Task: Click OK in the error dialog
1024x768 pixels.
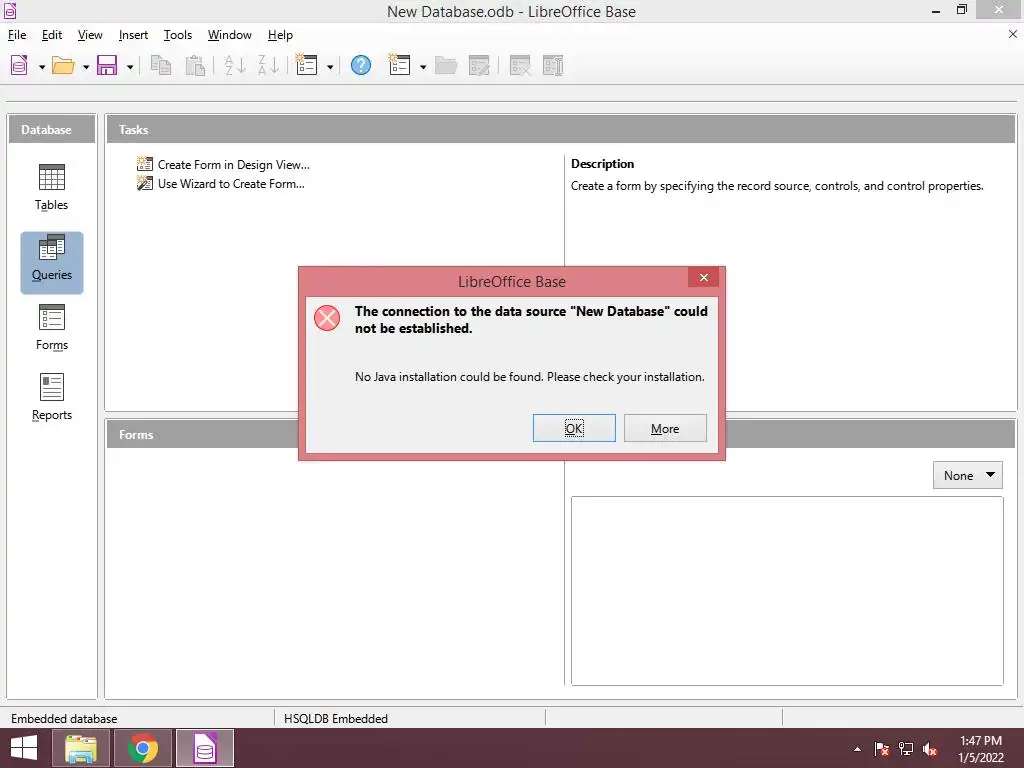Action: point(574,428)
